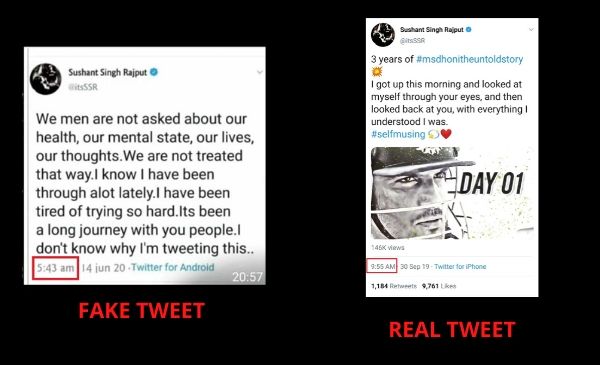Click the Twitter for Android source link
This screenshot has height=365, width=600.
[173, 267]
